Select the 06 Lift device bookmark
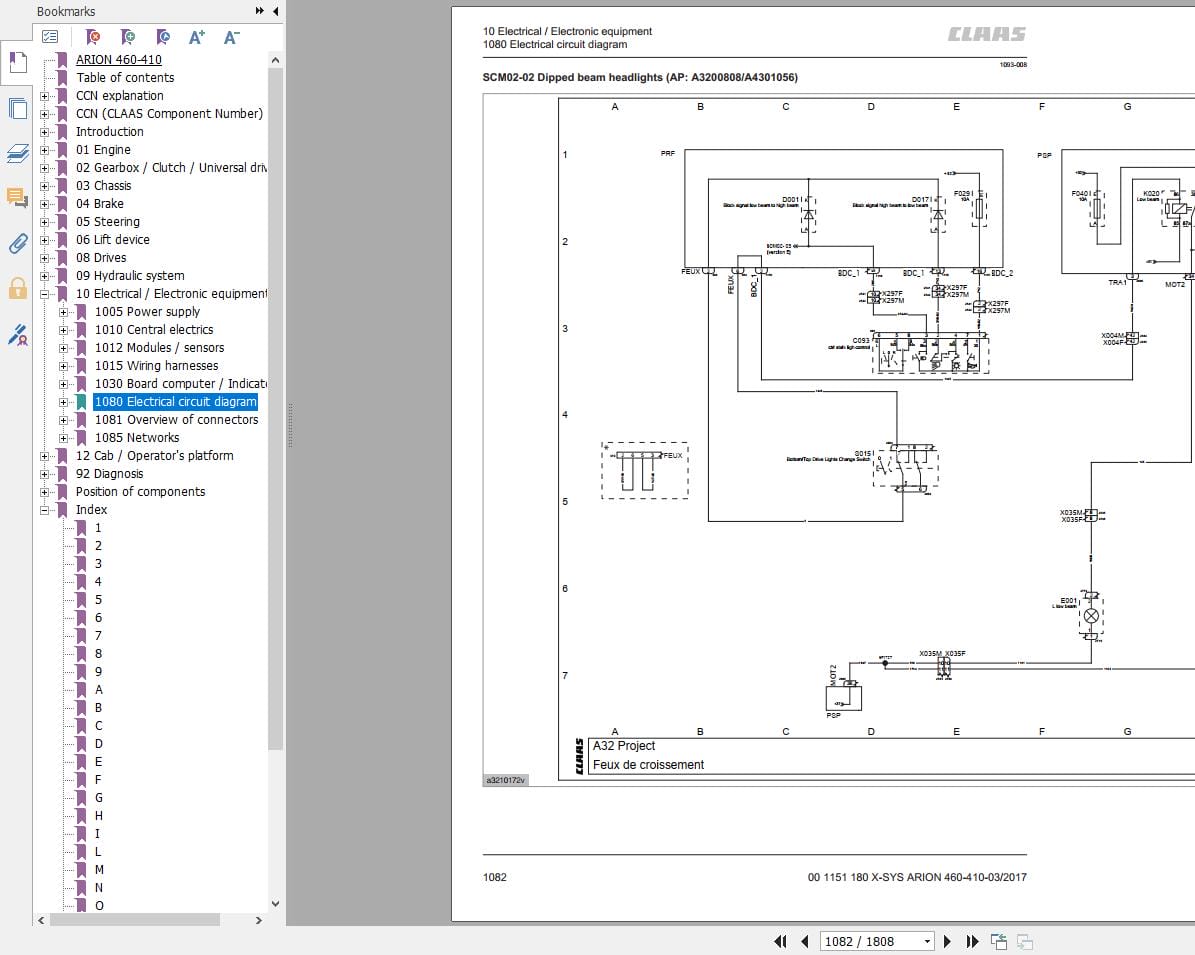The image size is (1195, 955). 113,240
